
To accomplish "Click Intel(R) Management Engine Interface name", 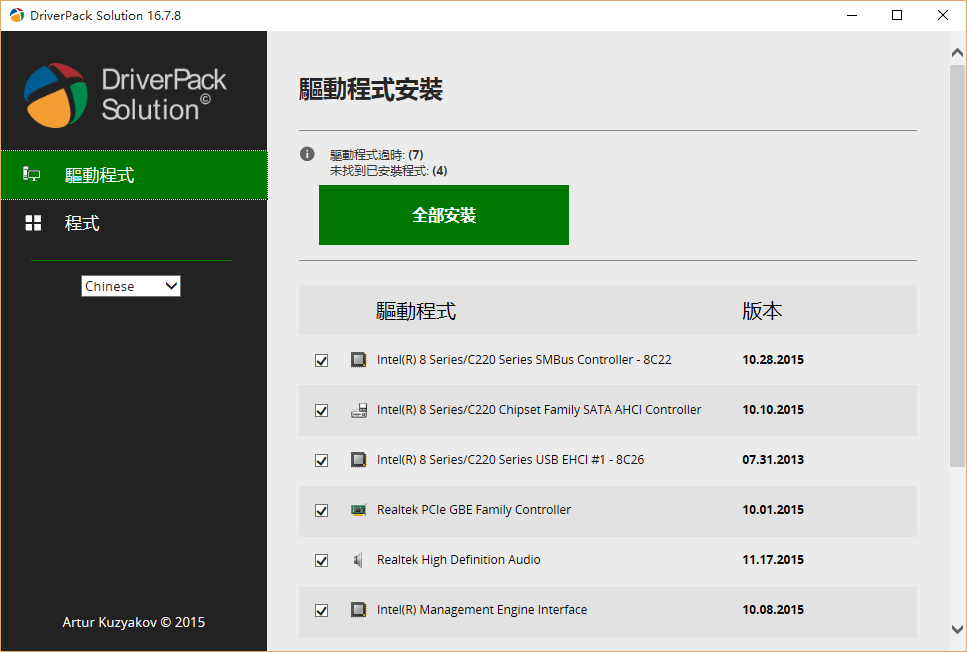I will coord(482,609).
